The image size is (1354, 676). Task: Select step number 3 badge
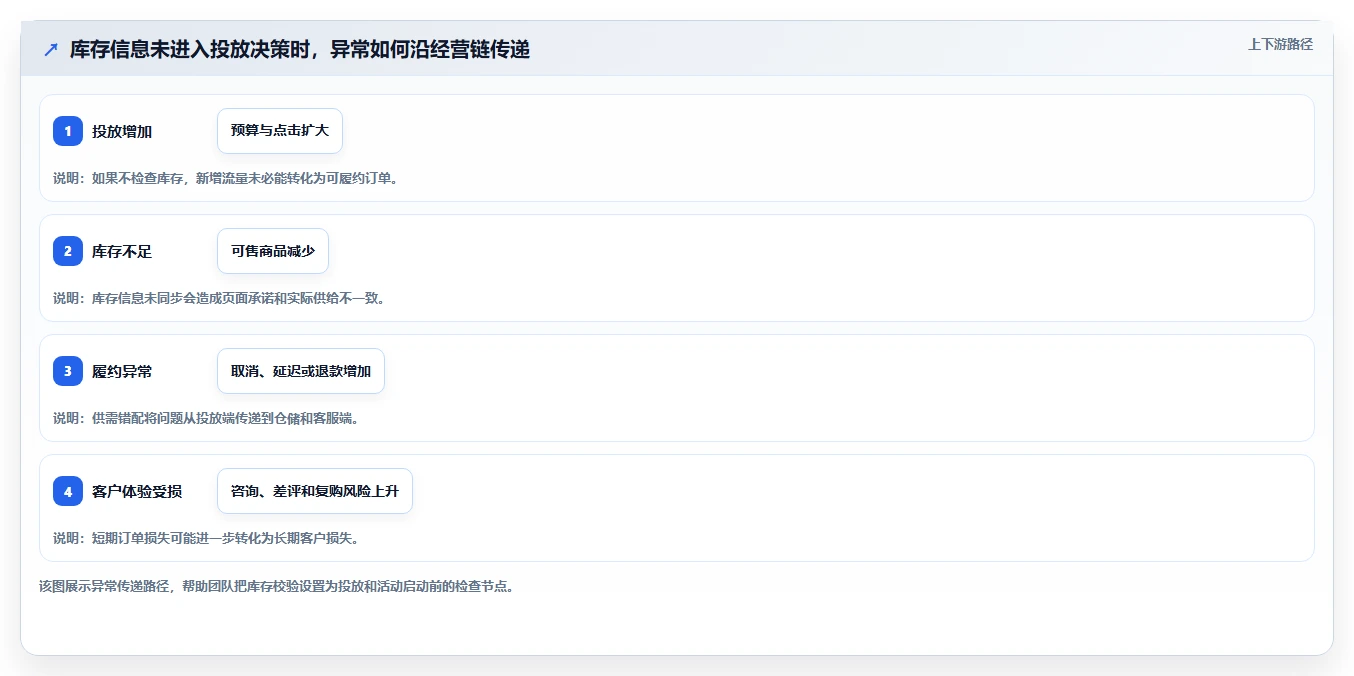pyautogui.click(x=68, y=371)
